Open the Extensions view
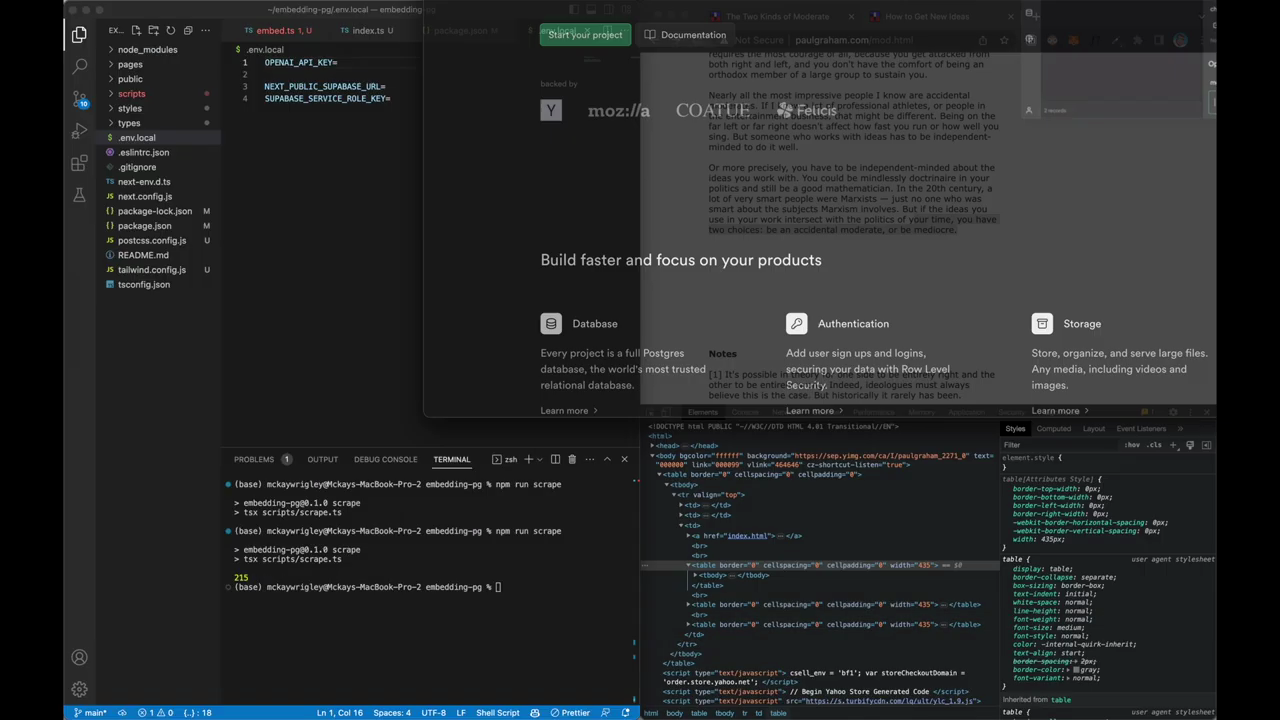Screen dimensions: 1280x720 pos(79,163)
